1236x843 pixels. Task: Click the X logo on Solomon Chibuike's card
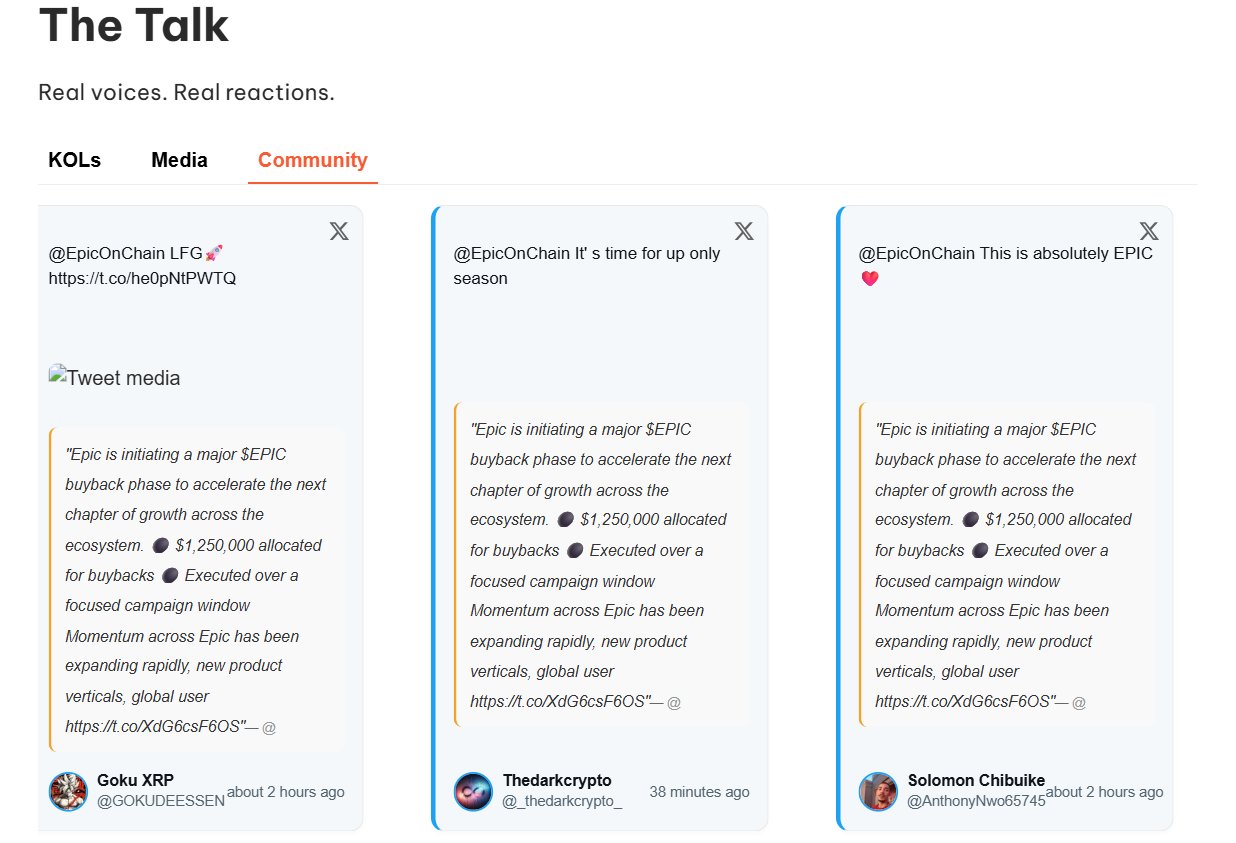point(1149,231)
